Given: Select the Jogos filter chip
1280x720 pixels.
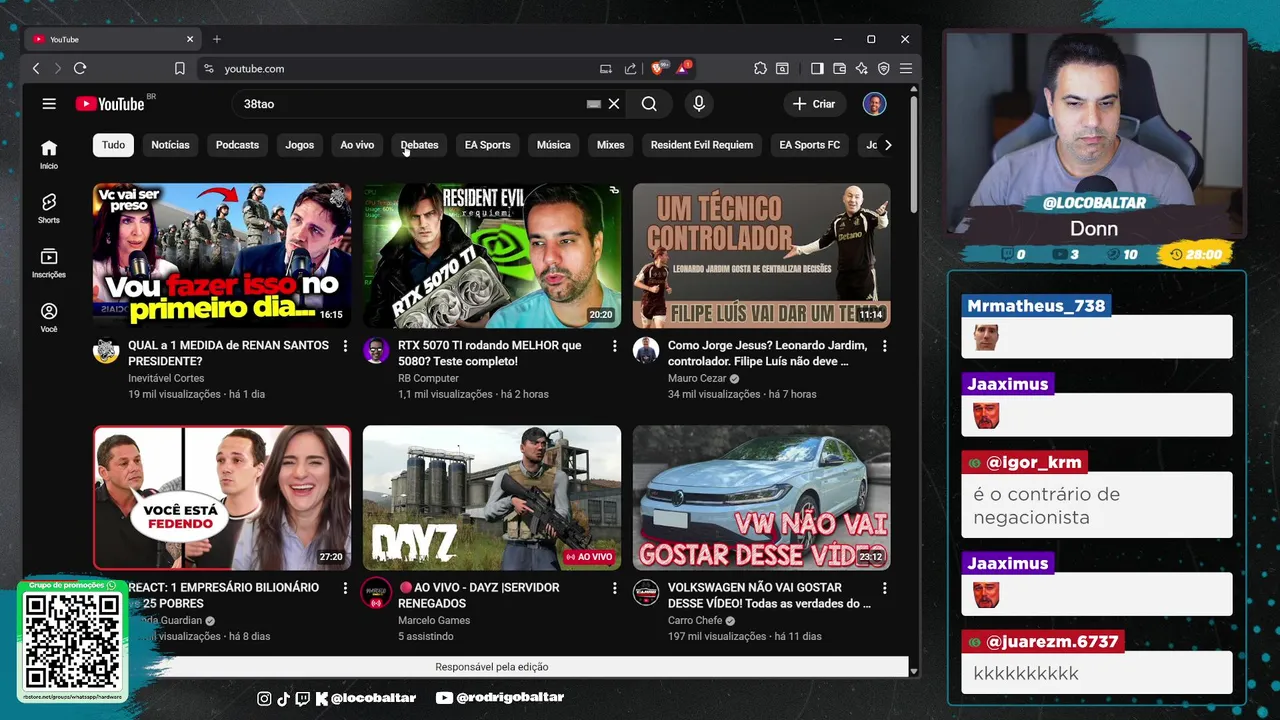Looking at the screenshot, I should 299,145.
